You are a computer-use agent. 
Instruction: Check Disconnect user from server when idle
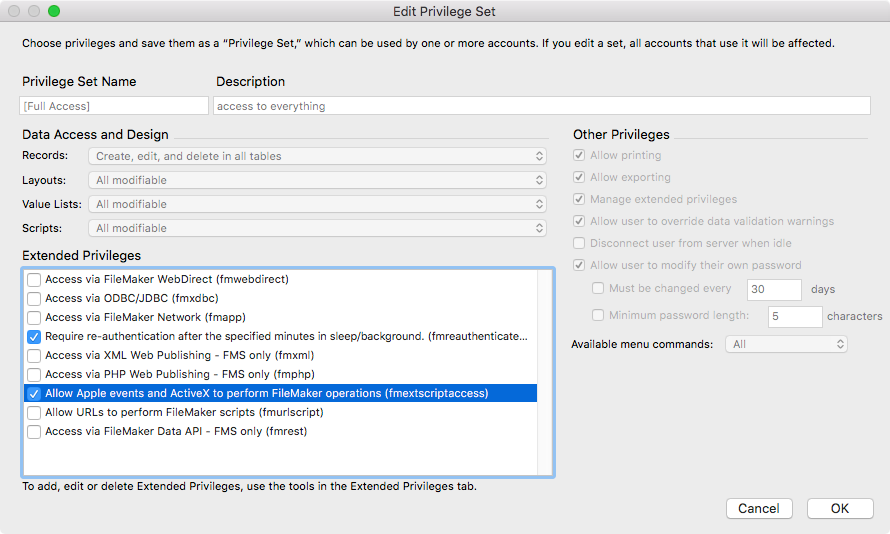(x=579, y=243)
